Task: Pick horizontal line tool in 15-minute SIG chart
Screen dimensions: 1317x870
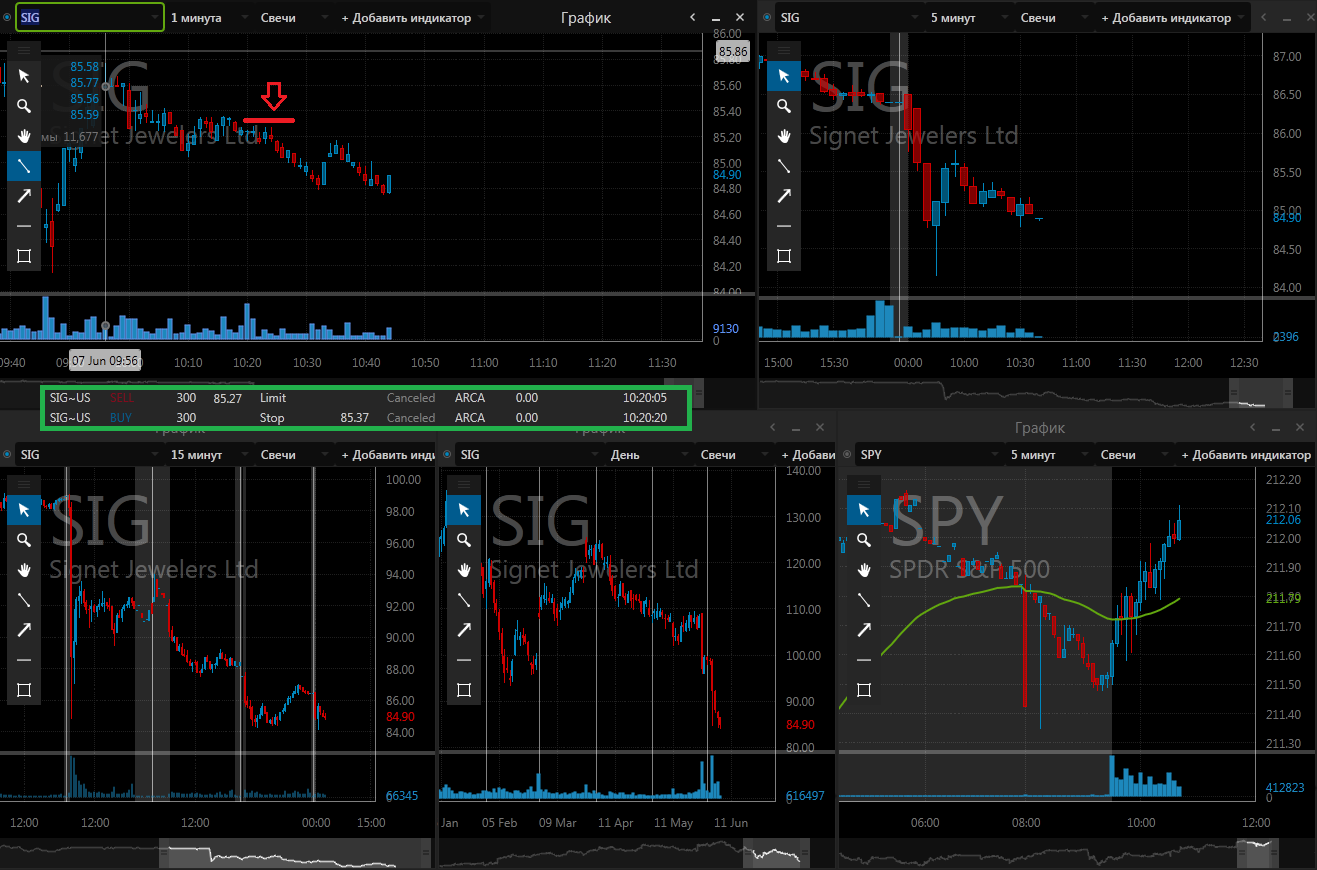Action: point(24,660)
